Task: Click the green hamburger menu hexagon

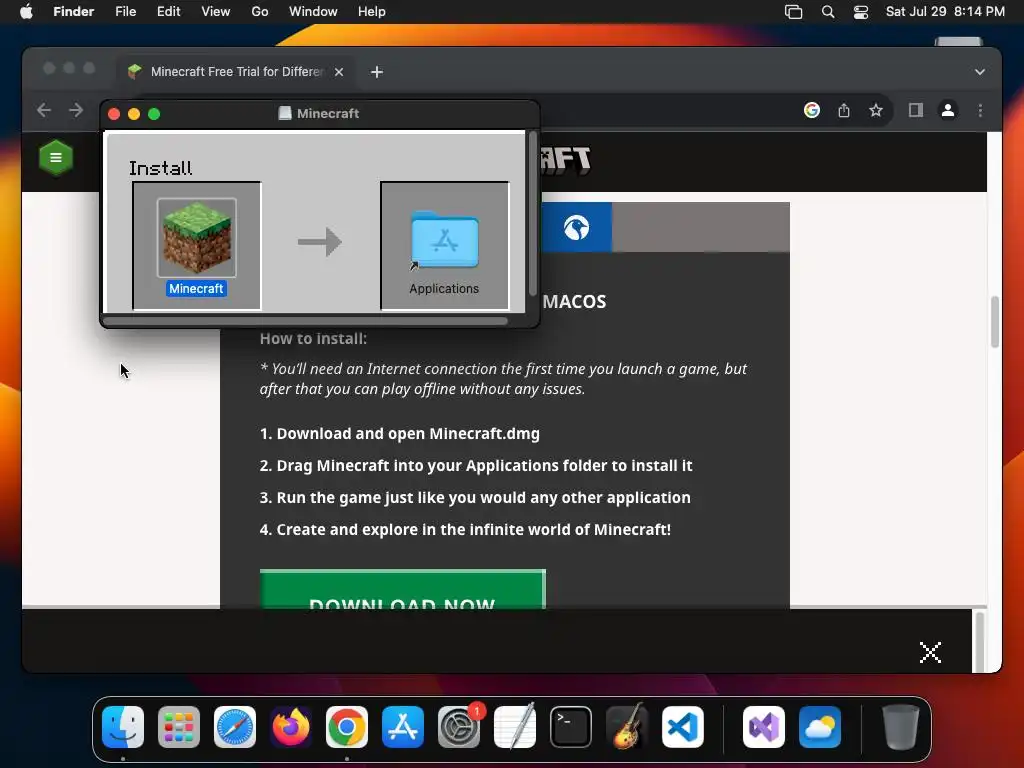Action: coord(56,157)
